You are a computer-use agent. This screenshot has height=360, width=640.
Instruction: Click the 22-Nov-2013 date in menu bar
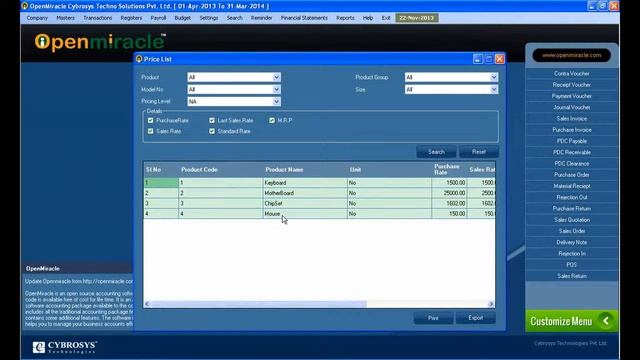click(417, 18)
